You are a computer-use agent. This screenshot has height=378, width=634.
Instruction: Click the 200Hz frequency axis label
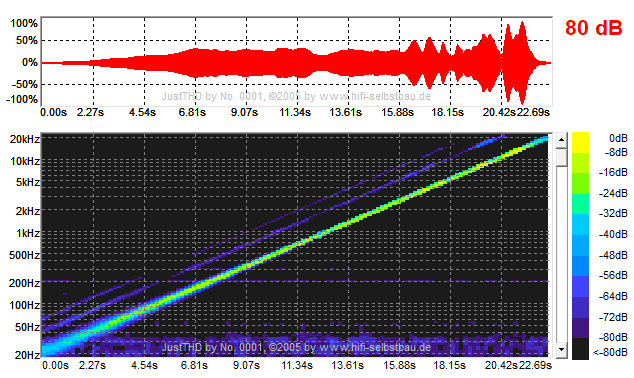tap(24, 283)
